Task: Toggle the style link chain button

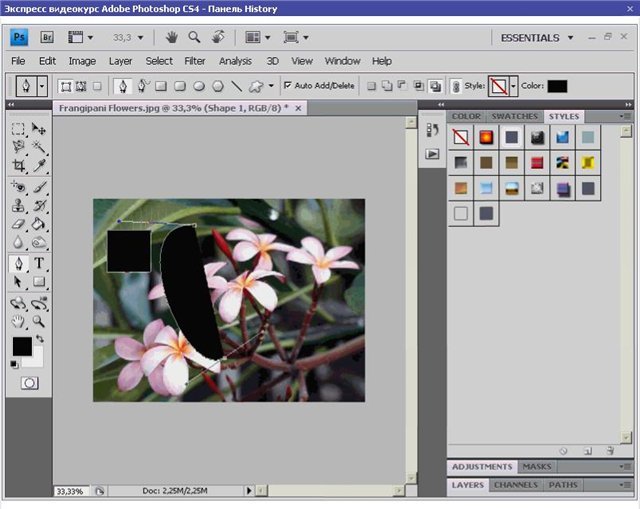Action: (x=455, y=87)
